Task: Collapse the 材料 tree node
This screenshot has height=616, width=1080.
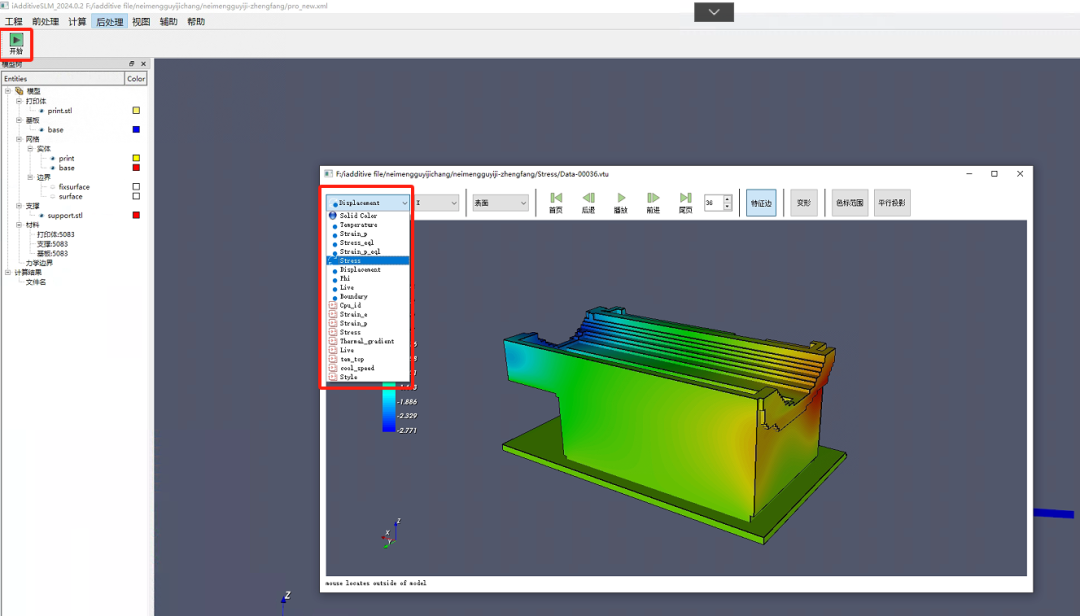Action: click(19, 225)
